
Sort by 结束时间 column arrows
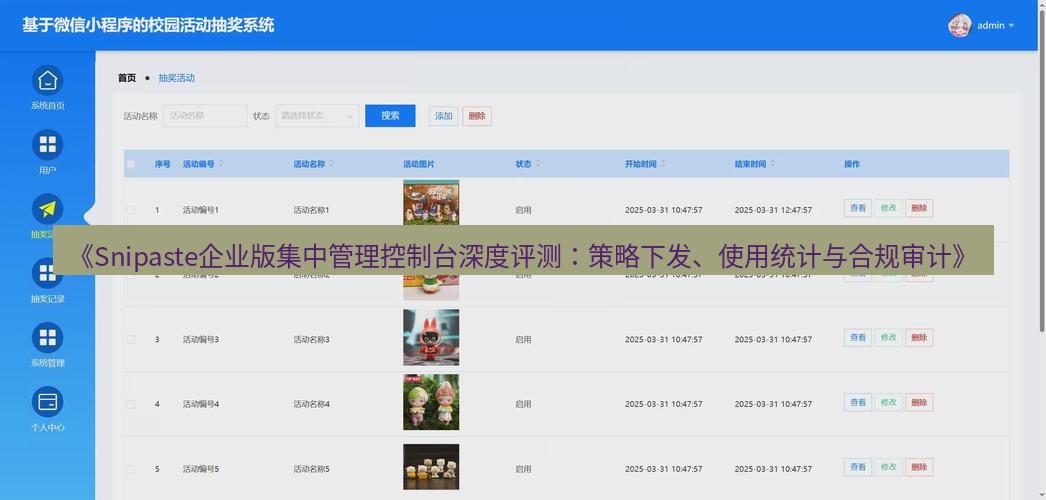pos(772,164)
